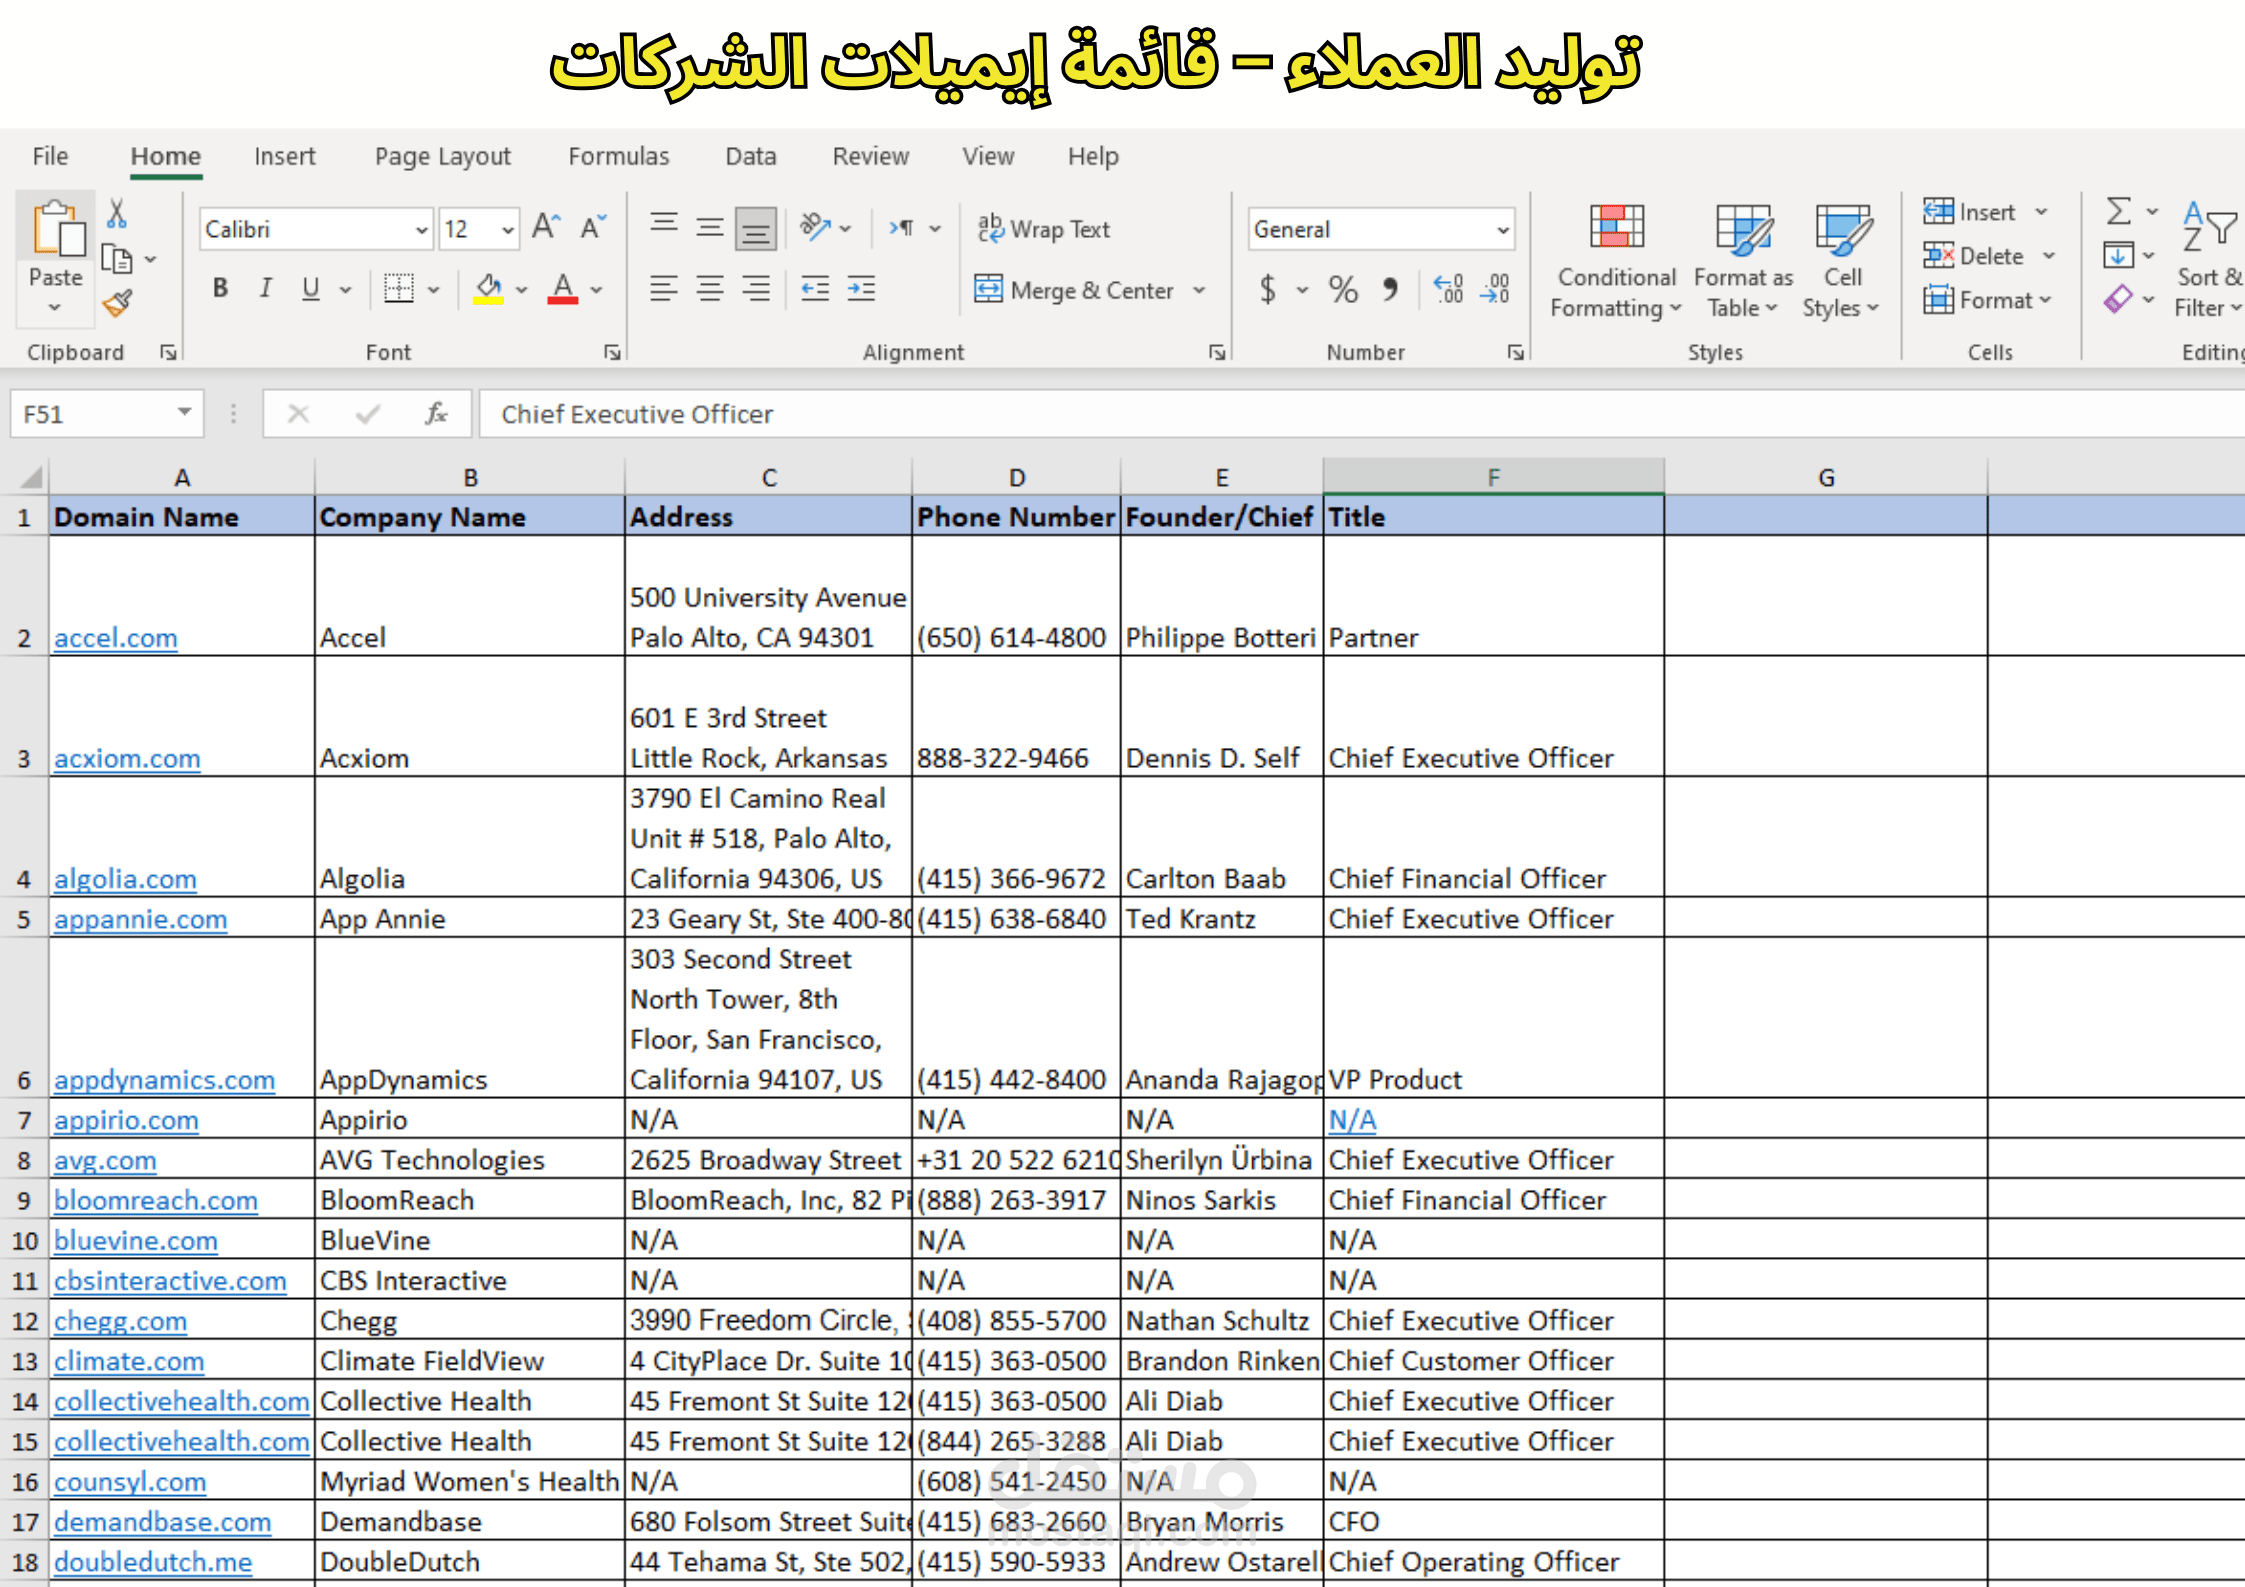Decrease indent in the alignment group
Viewport: 2245px width, 1587px height.
[815, 289]
